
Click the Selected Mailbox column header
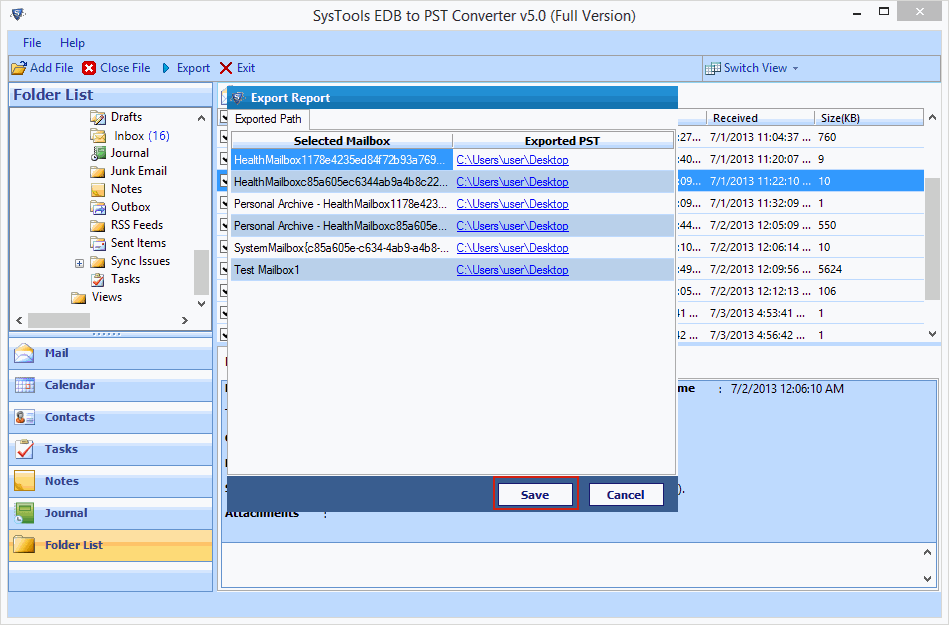[342, 141]
